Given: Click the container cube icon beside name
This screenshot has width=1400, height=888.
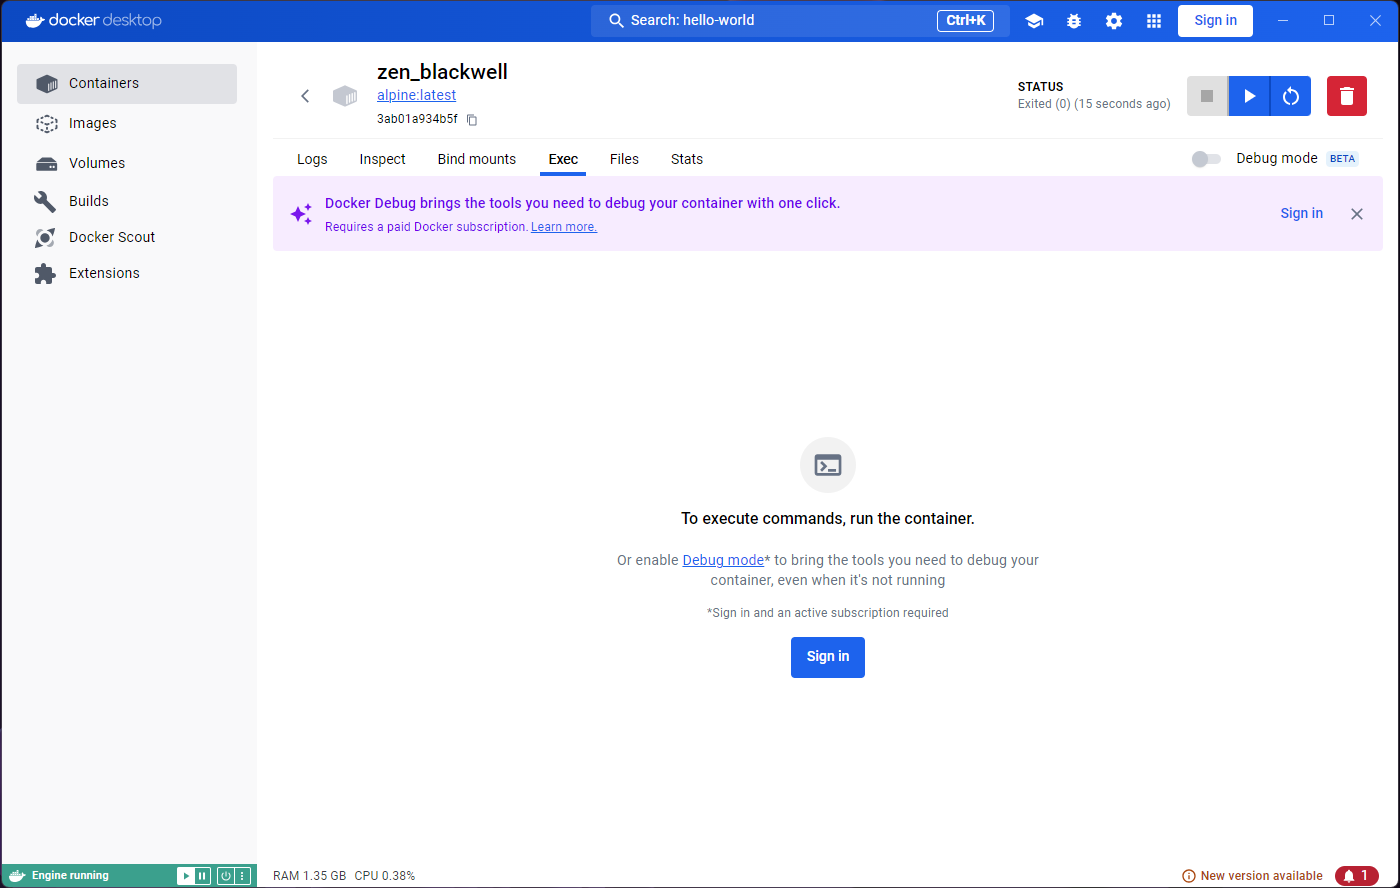Looking at the screenshot, I should click(345, 96).
